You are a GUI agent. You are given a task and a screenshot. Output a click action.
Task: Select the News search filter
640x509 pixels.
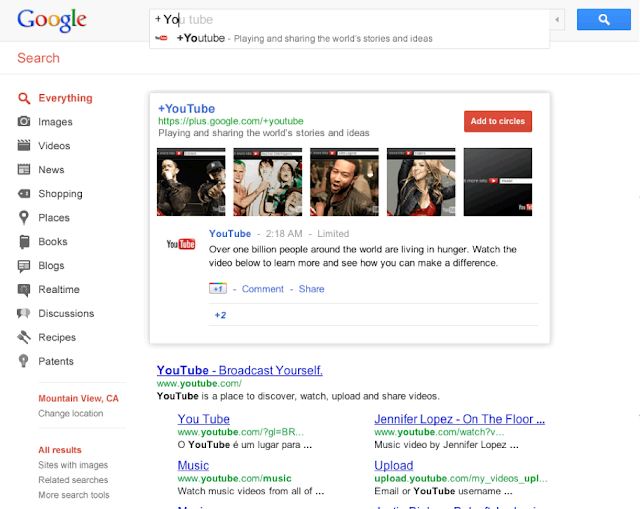point(51,170)
